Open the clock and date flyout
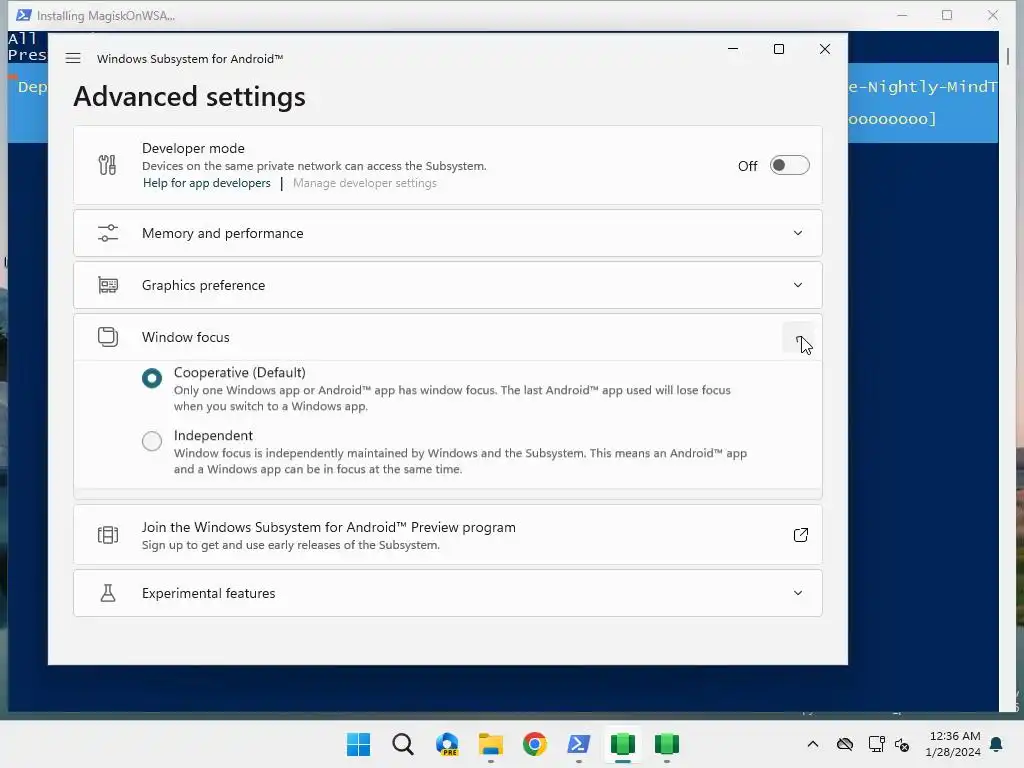 (x=953, y=744)
